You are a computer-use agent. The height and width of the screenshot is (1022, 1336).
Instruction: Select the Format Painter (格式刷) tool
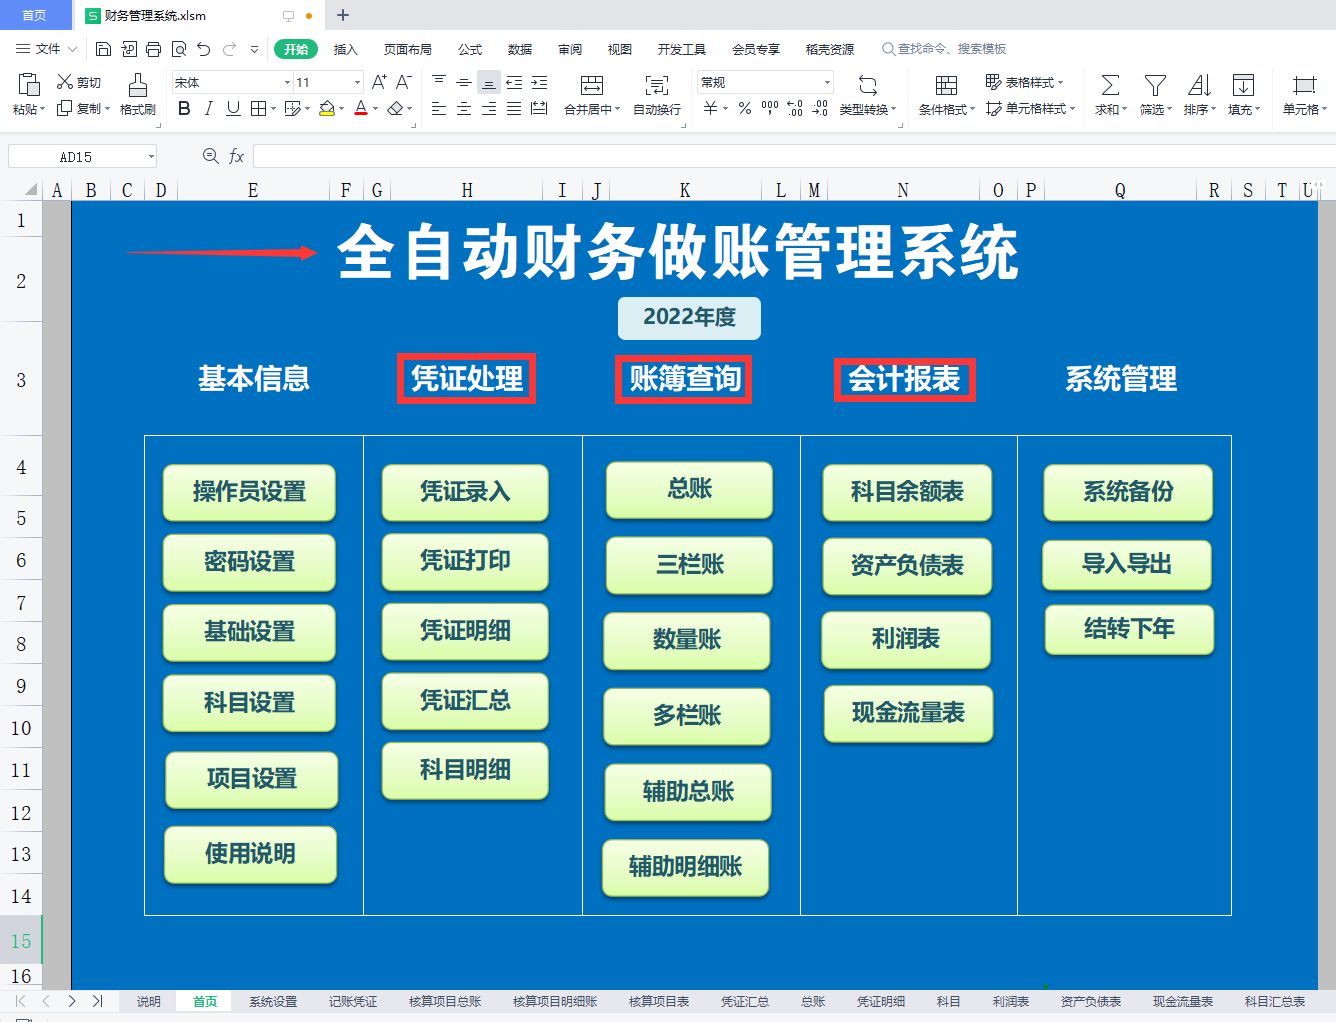coord(137,95)
